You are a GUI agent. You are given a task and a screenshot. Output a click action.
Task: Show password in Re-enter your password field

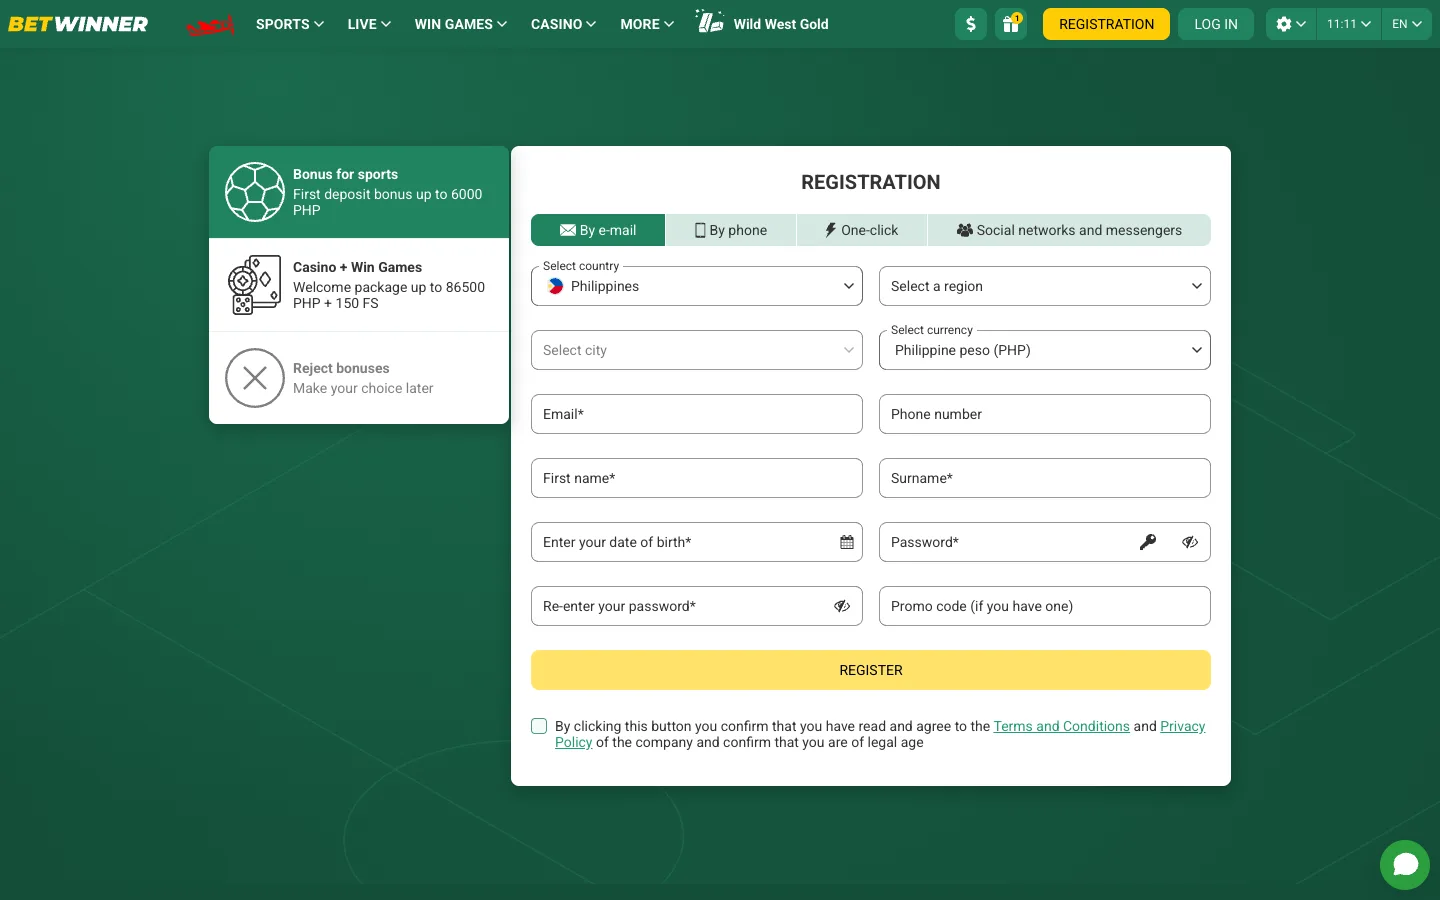(842, 606)
